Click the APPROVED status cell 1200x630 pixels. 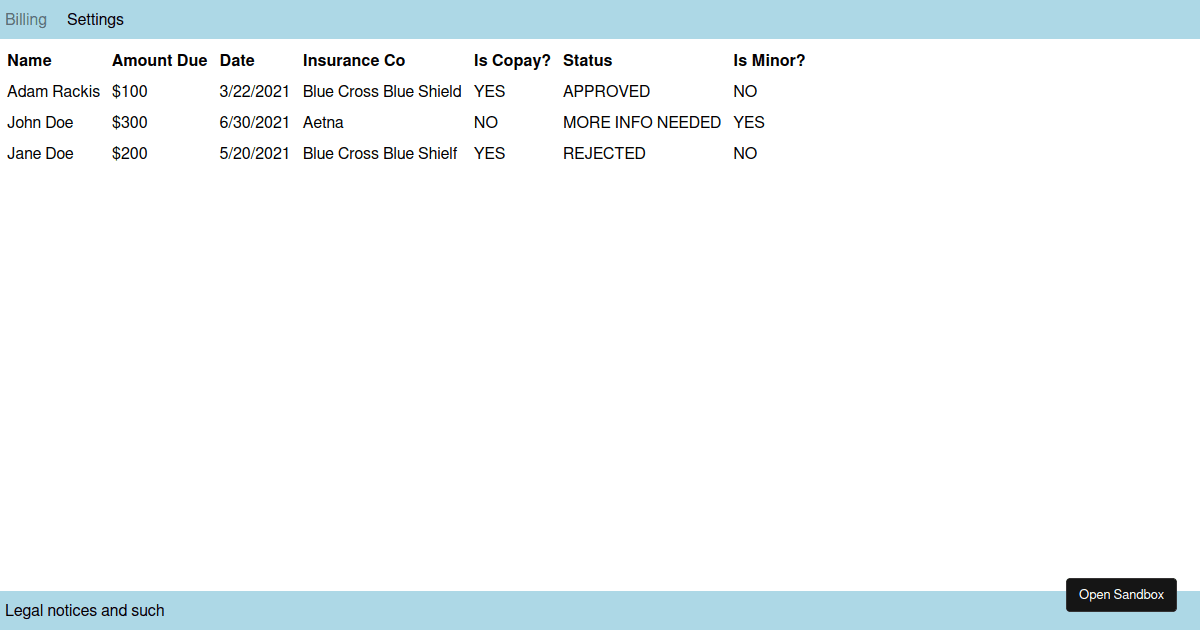[606, 92]
